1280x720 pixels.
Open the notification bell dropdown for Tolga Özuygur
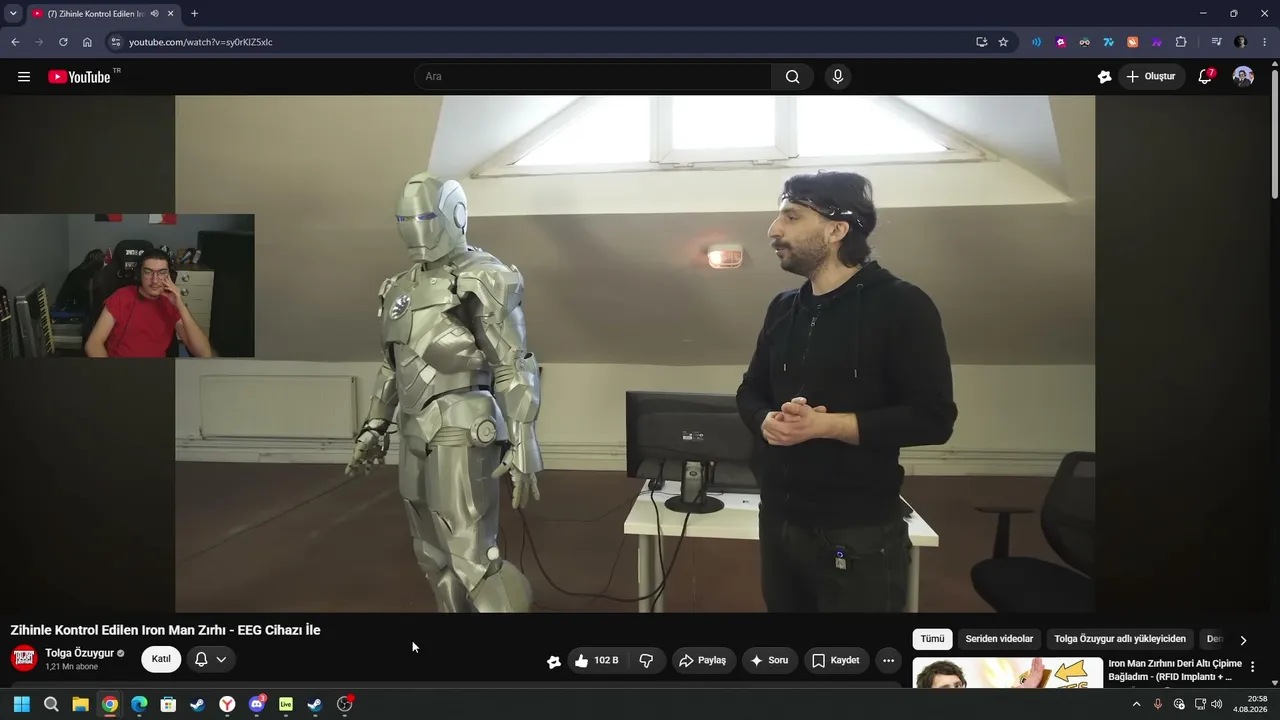(x=210, y=659)
